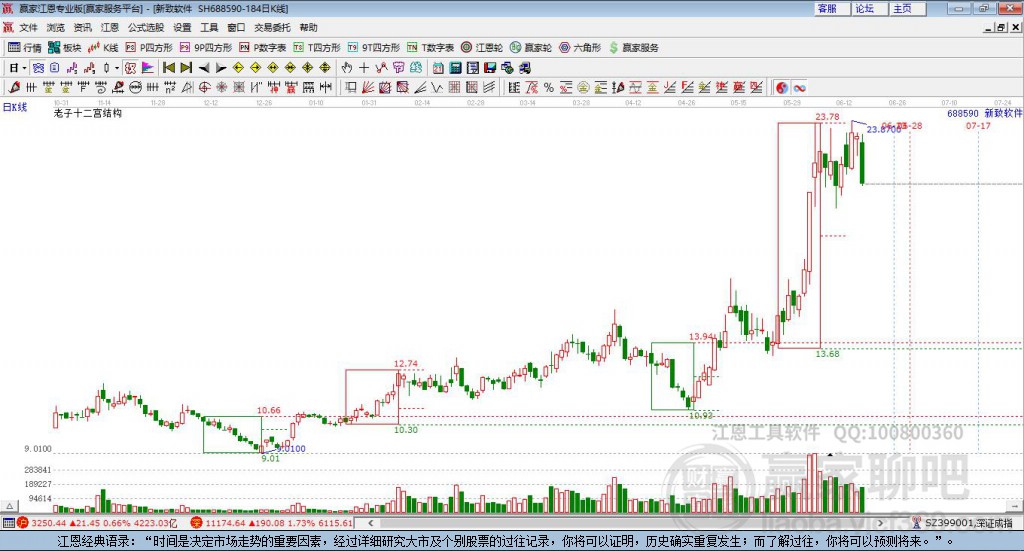The width and height of the screenshot is (1024, 551).
Task: Open the T四方形 tool
Action: 317,48
